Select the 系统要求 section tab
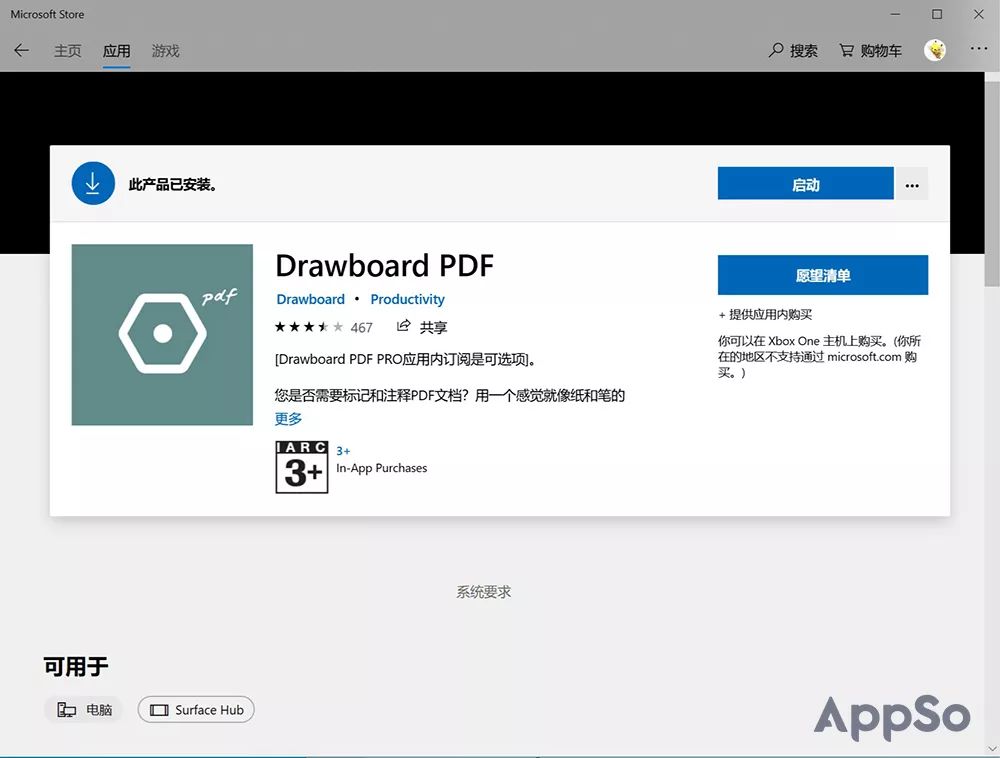This screenshot has width=1000, height=758. click(483, 592)
